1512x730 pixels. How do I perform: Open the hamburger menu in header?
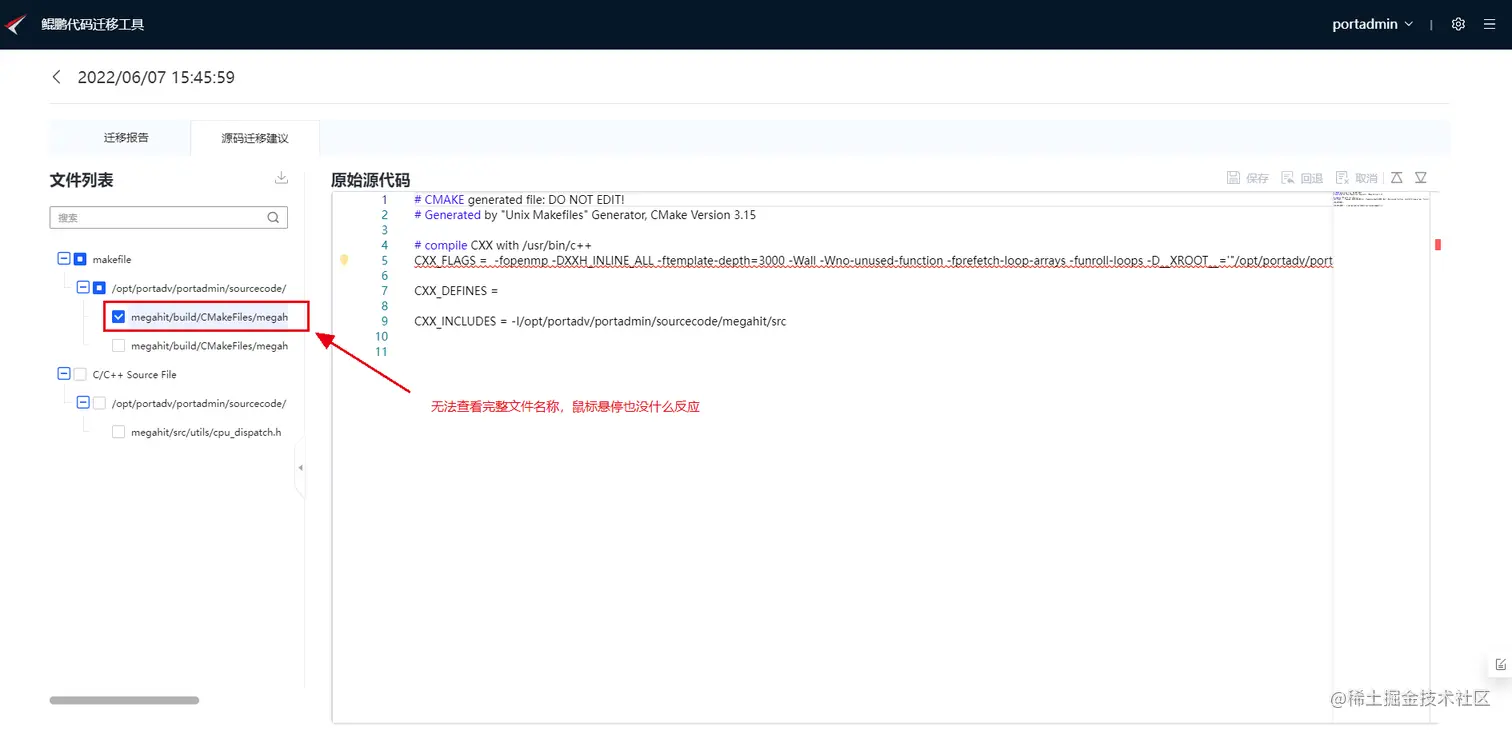[1490, 24]
